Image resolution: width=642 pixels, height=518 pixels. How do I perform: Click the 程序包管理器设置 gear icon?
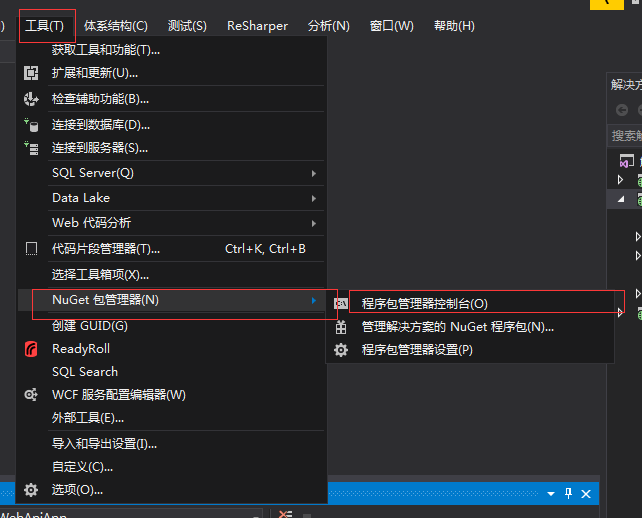coord(341,350)
